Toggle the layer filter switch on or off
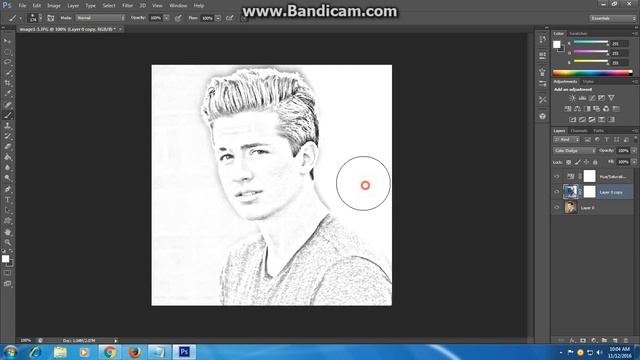 [x=636, y=140]
